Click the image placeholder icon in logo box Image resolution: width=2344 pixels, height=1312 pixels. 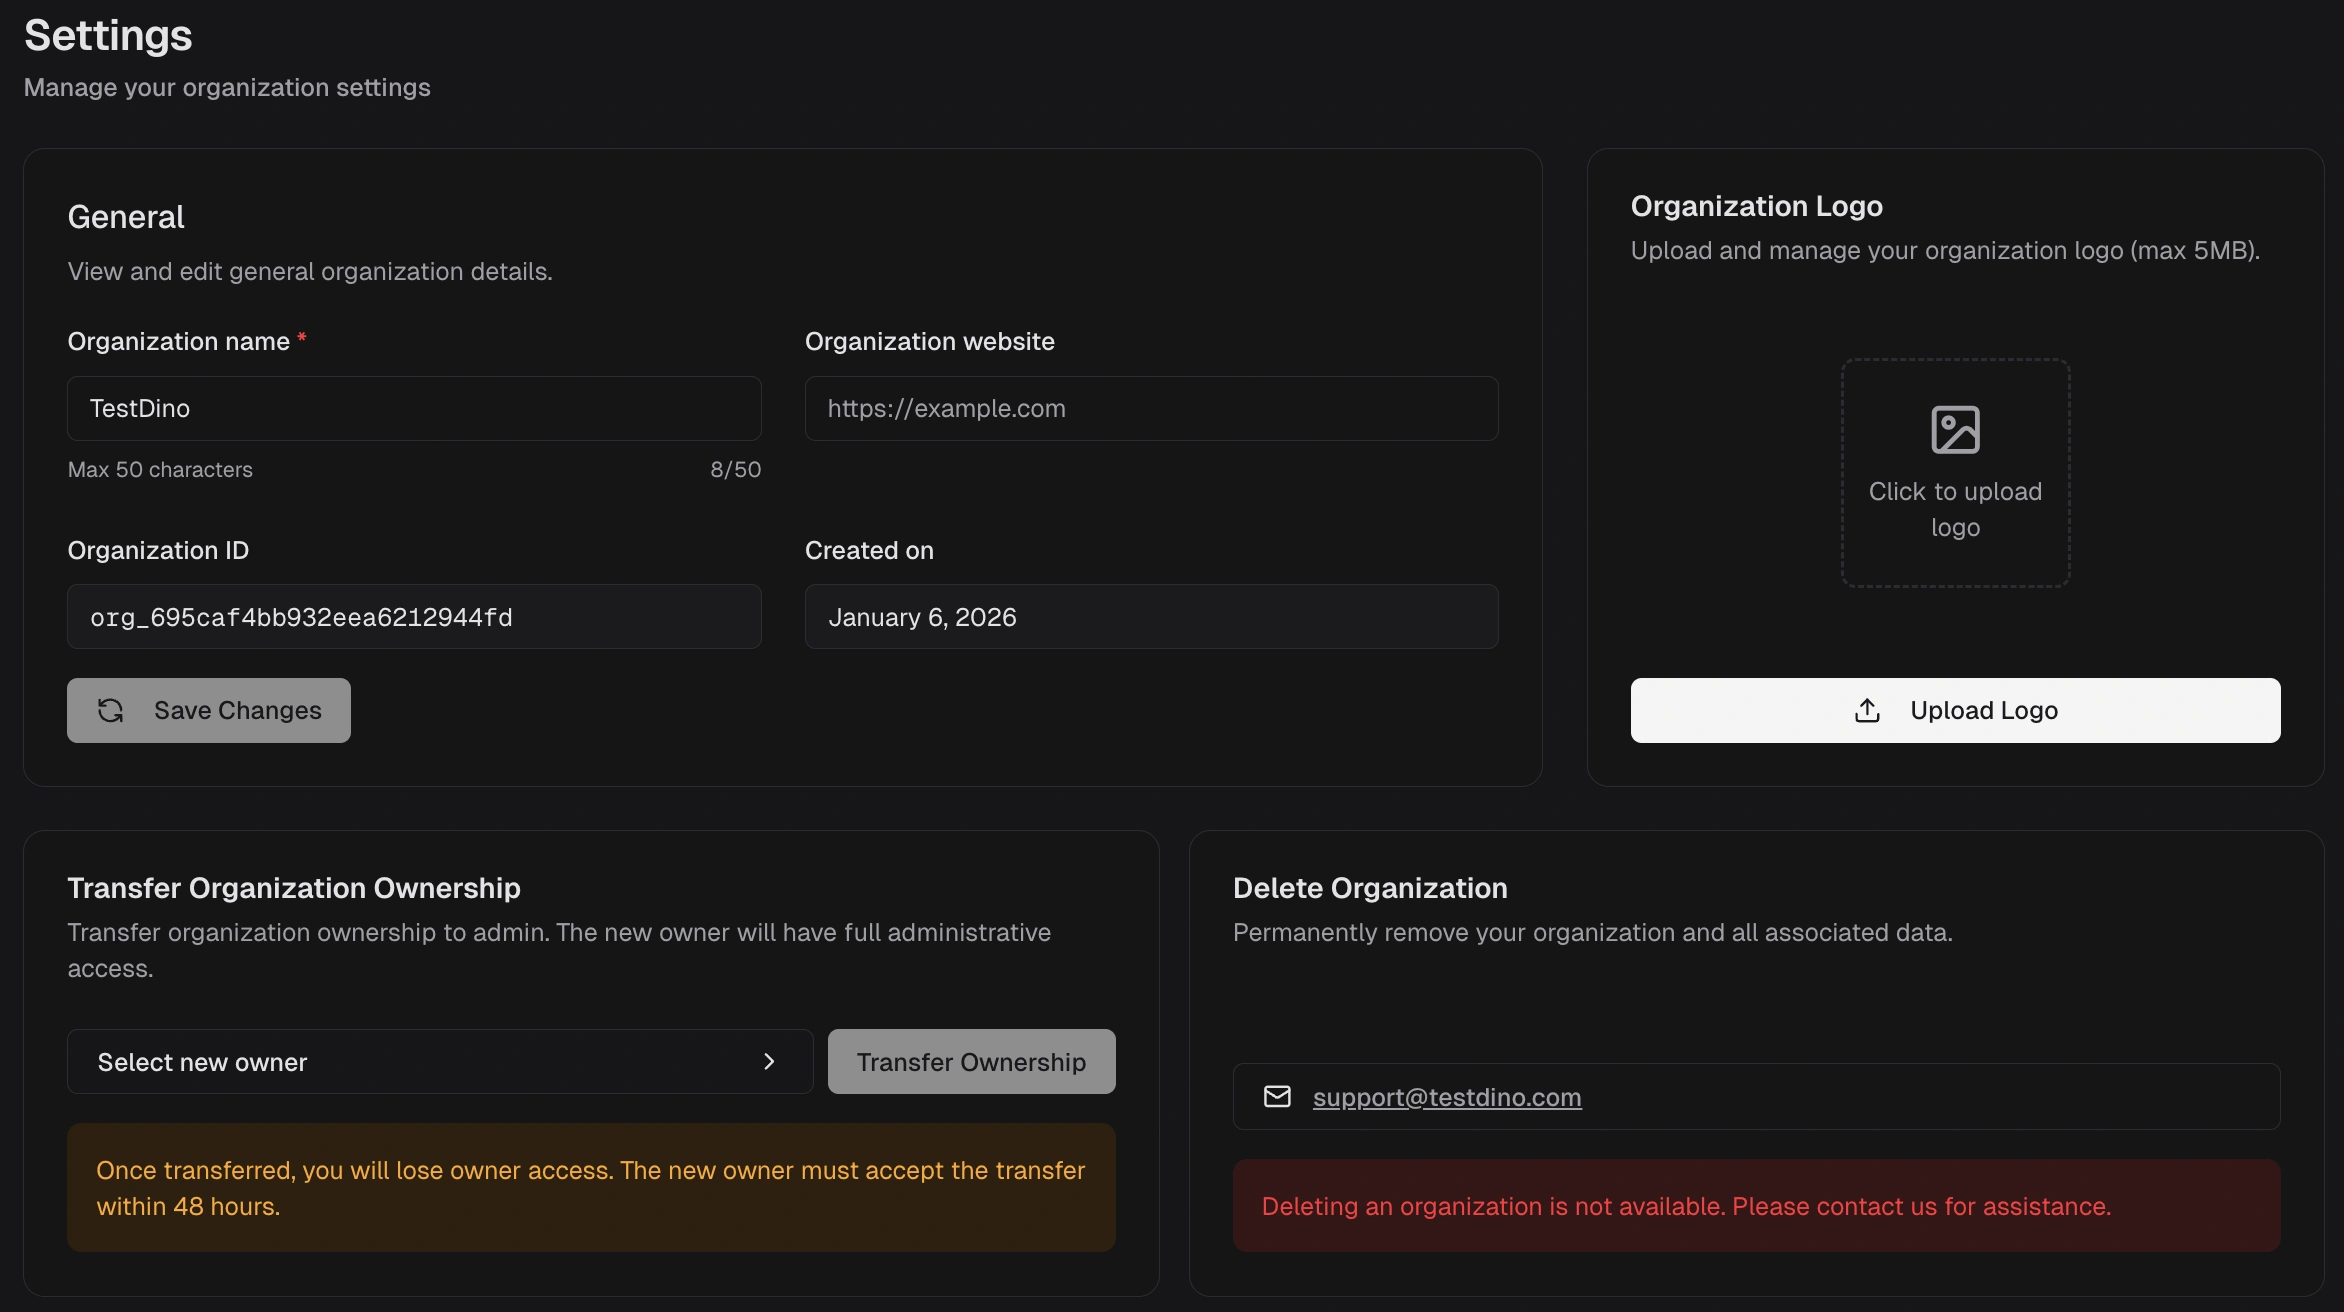click(1955, 430)
